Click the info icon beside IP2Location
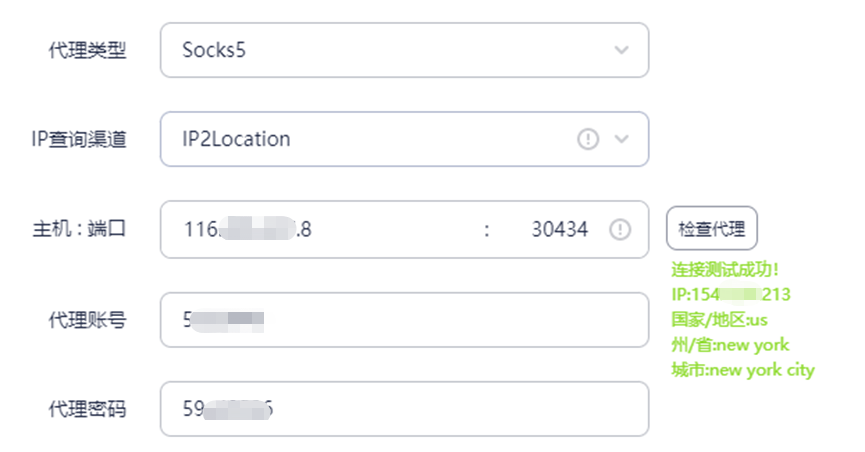Image resolution: width=865 pixels, height=452 pixels. [x=588, y=139]
